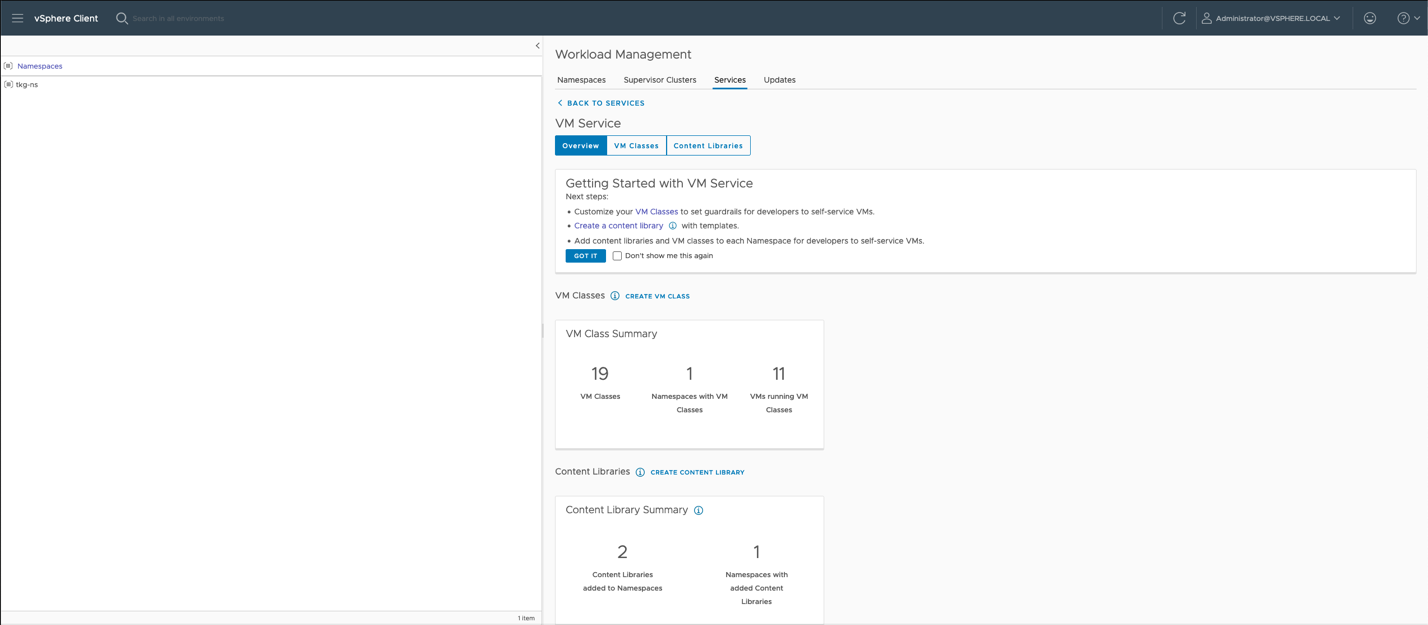Click info icon next to VM Classes heading

tap(615, 296)
